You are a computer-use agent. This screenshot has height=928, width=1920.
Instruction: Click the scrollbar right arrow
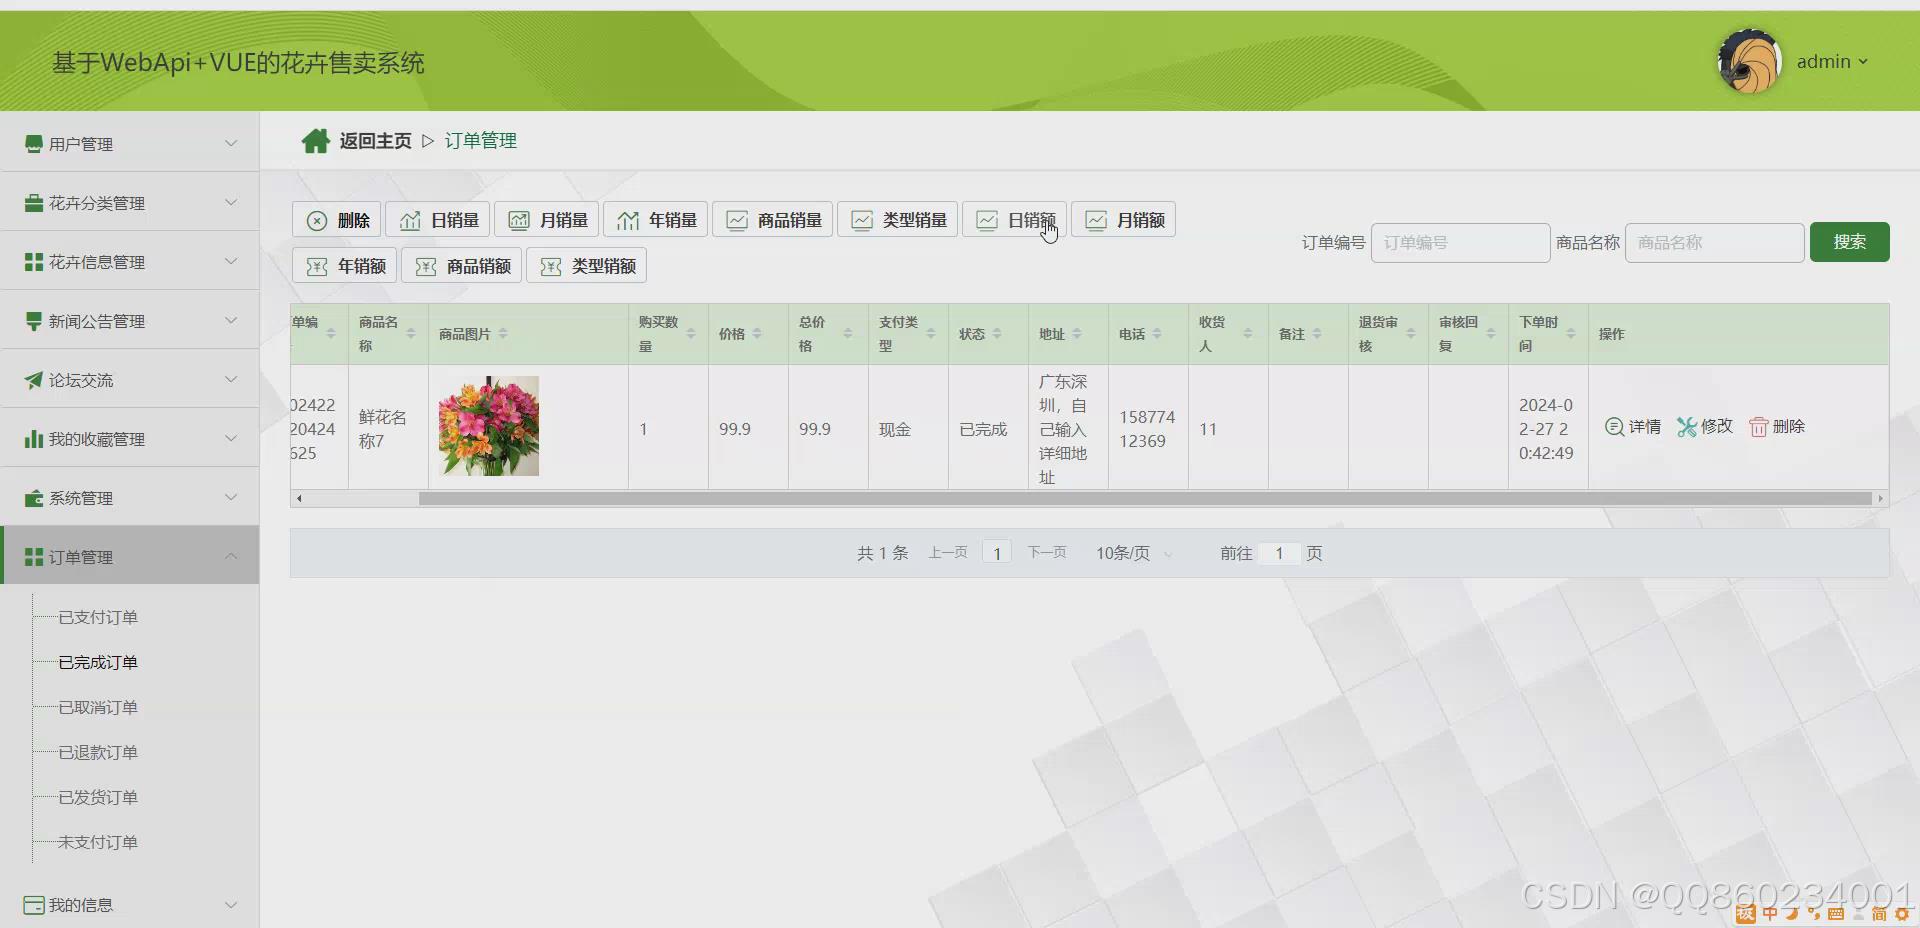pos(1880,498)
